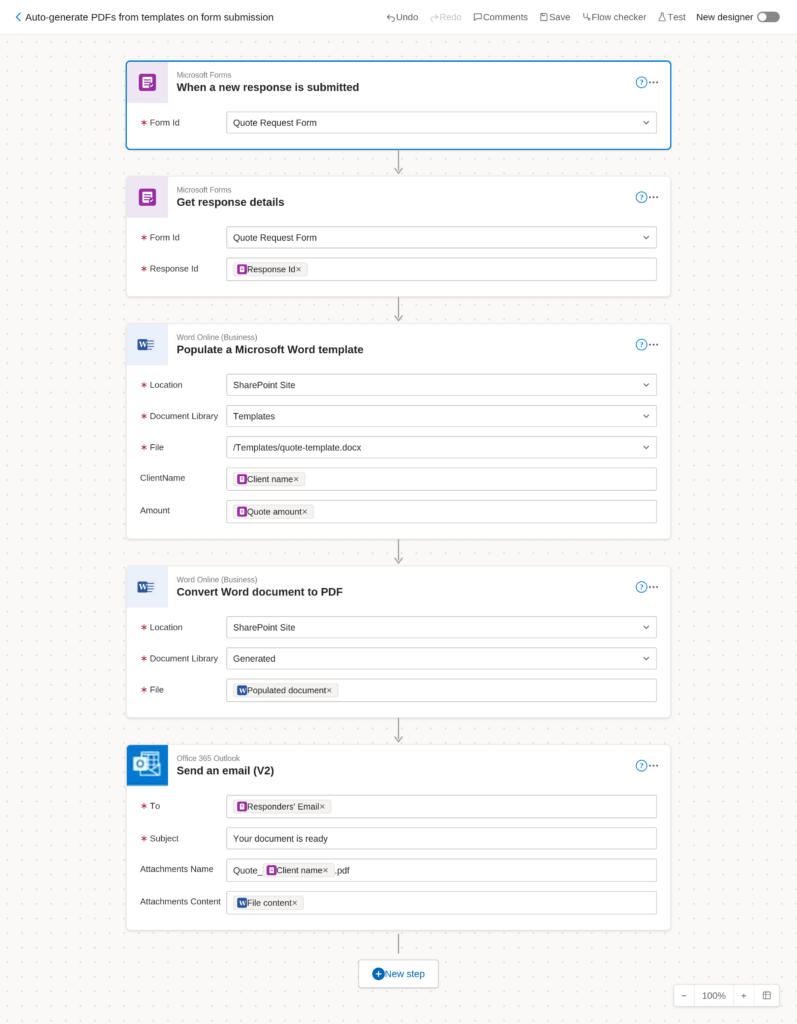Remove the 'Populated document' token

click(329, 690)
